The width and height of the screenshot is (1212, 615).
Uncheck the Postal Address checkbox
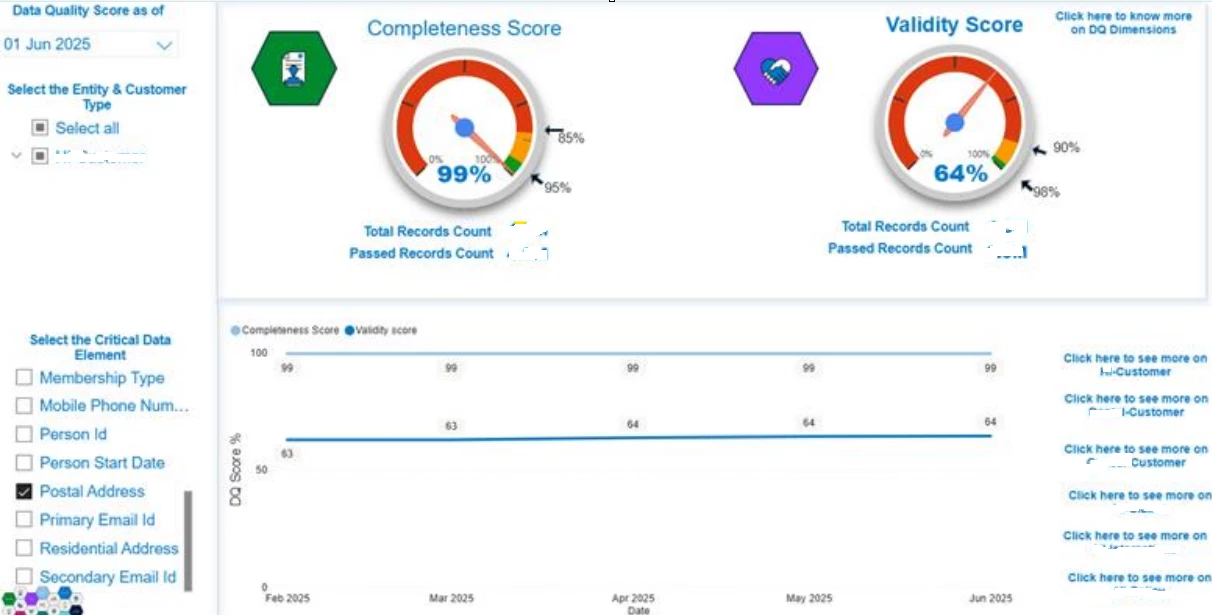tap(24, 492)
